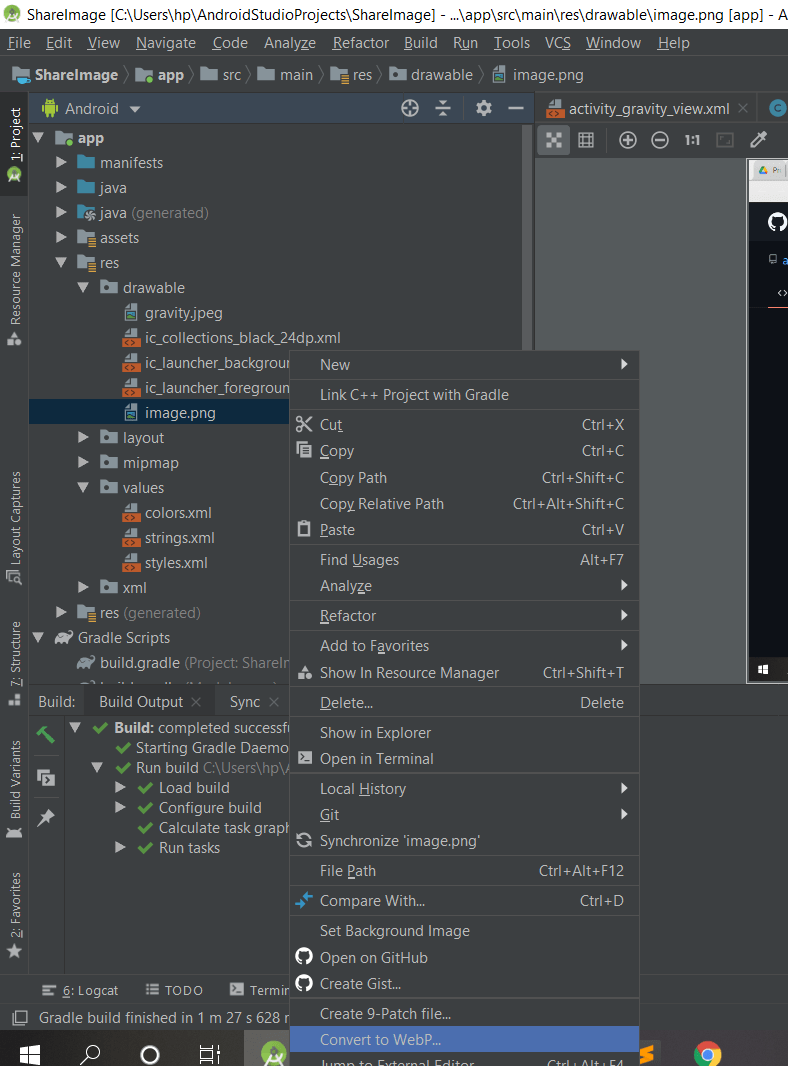788x1066 pixels.
Task: Click the toggle view icon below the hammer
Action: point(46,777)
